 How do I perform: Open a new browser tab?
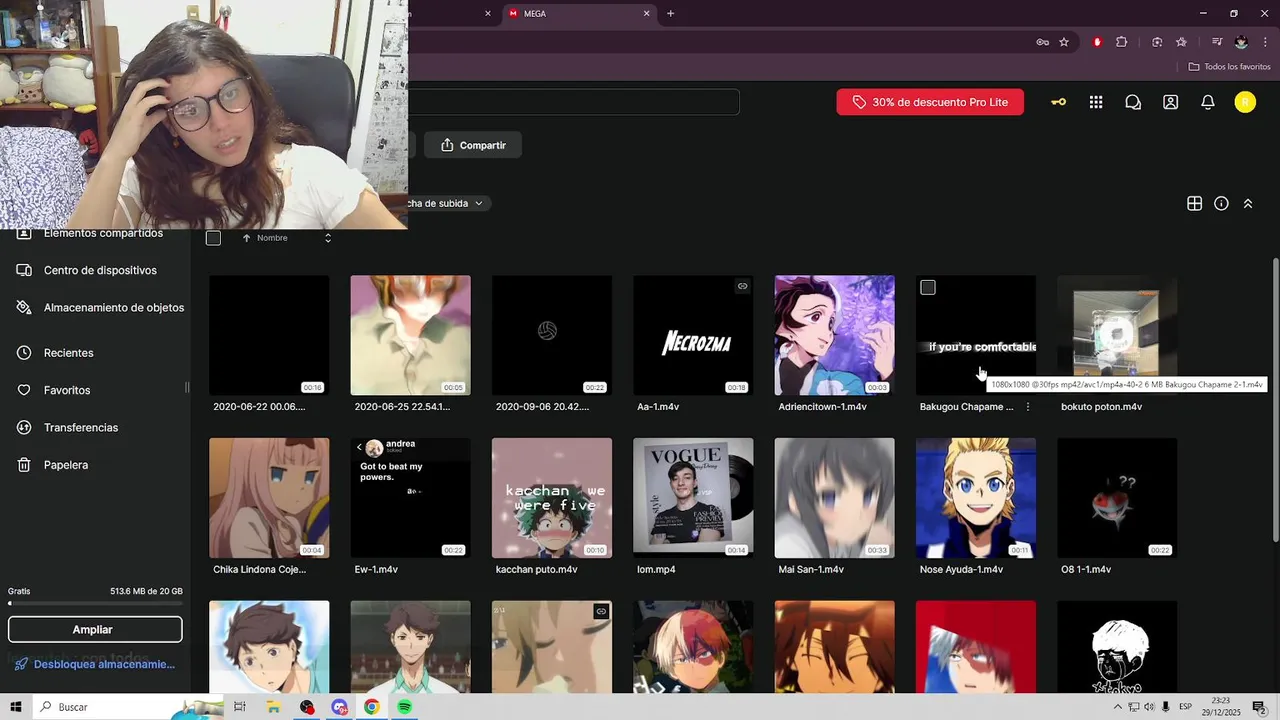click(670, 14)
